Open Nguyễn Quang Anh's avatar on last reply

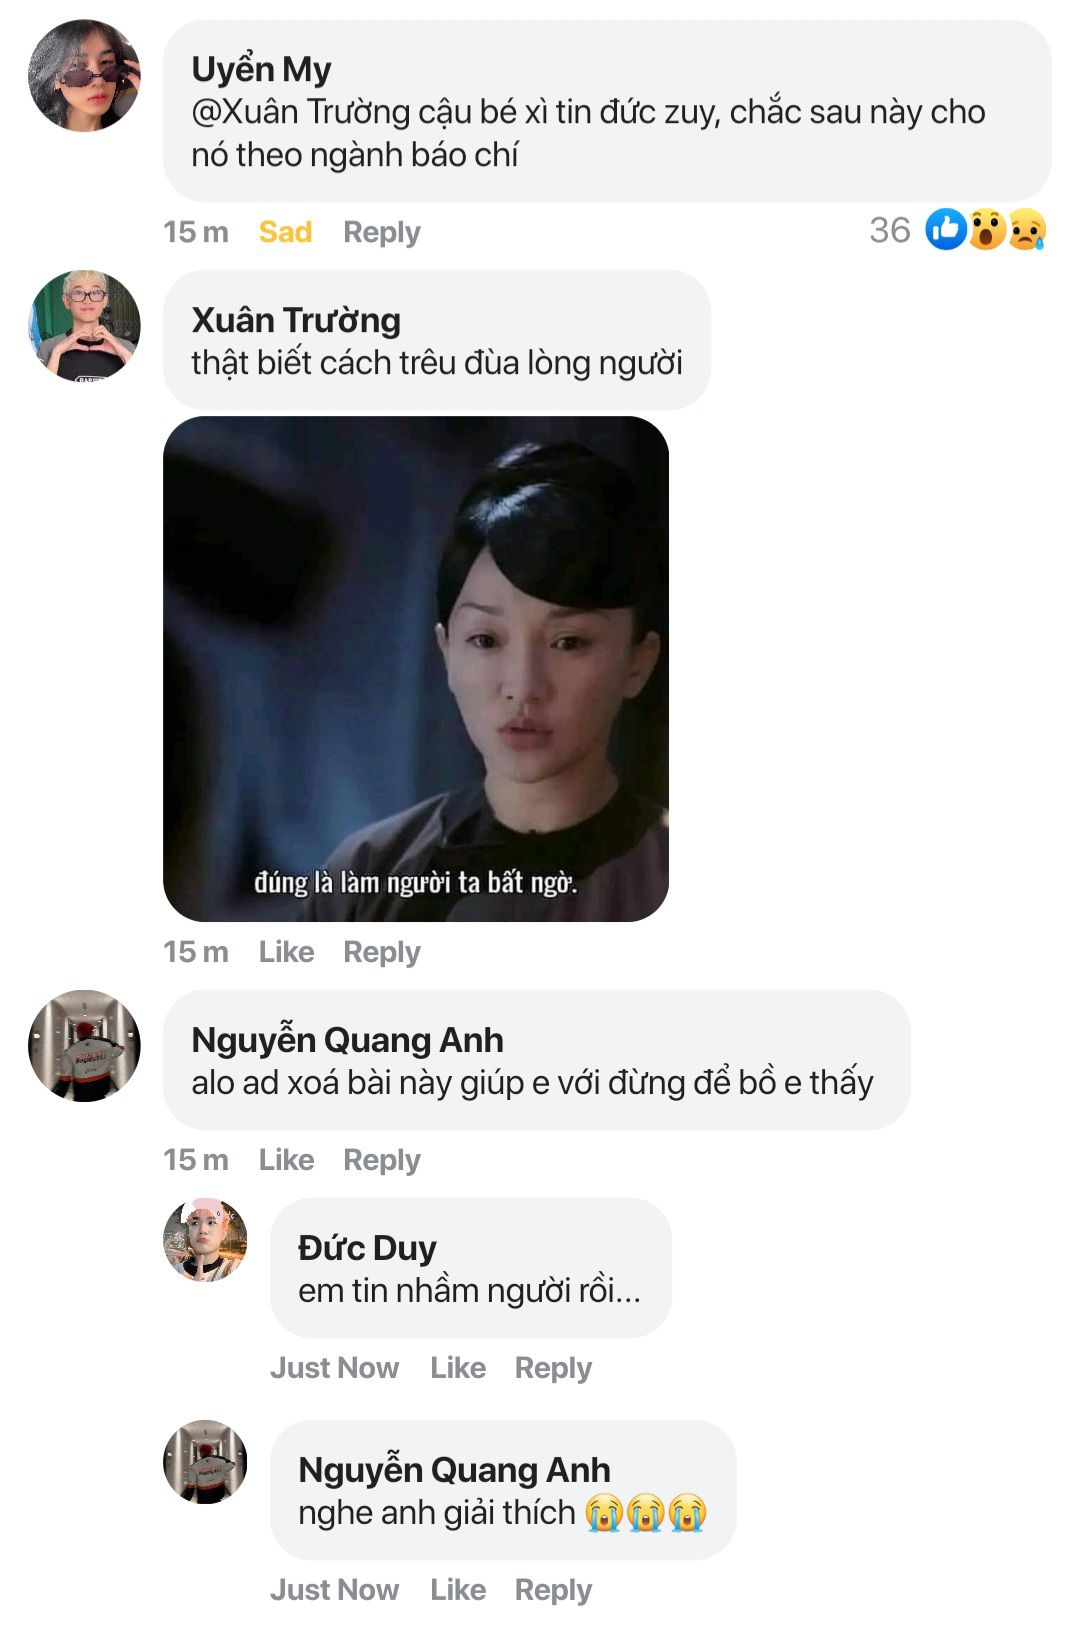[x=205, y=1462]
